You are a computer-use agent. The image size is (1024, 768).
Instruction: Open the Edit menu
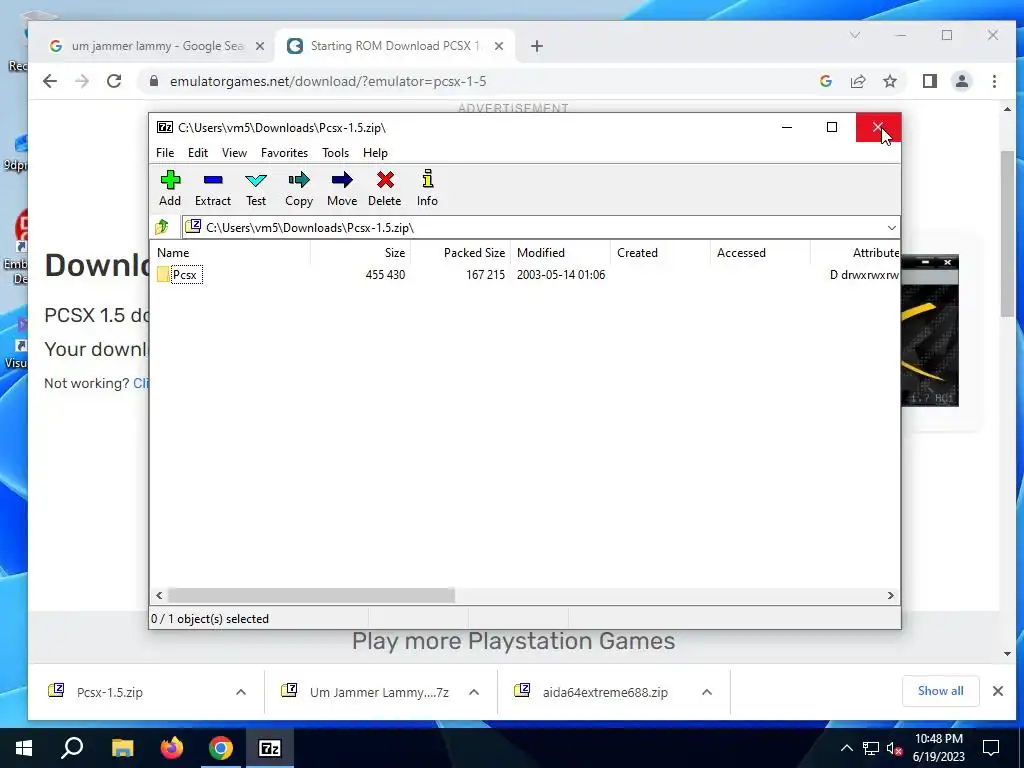point(198,153)
